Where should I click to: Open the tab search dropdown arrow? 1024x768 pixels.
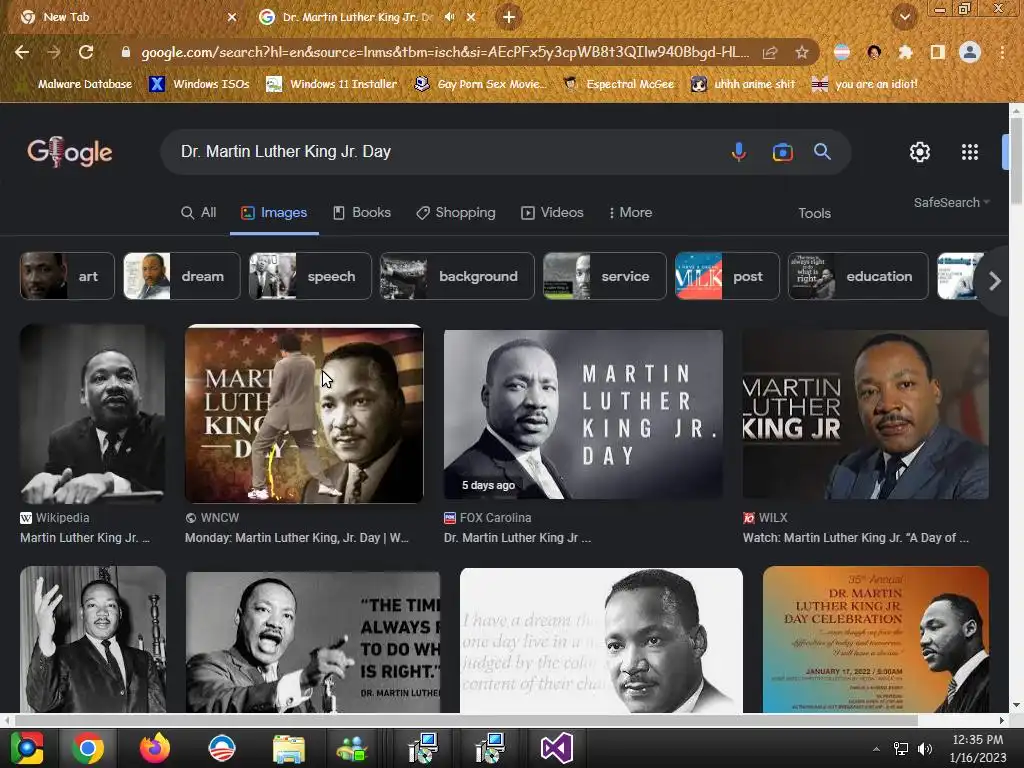tap(904, 17)
